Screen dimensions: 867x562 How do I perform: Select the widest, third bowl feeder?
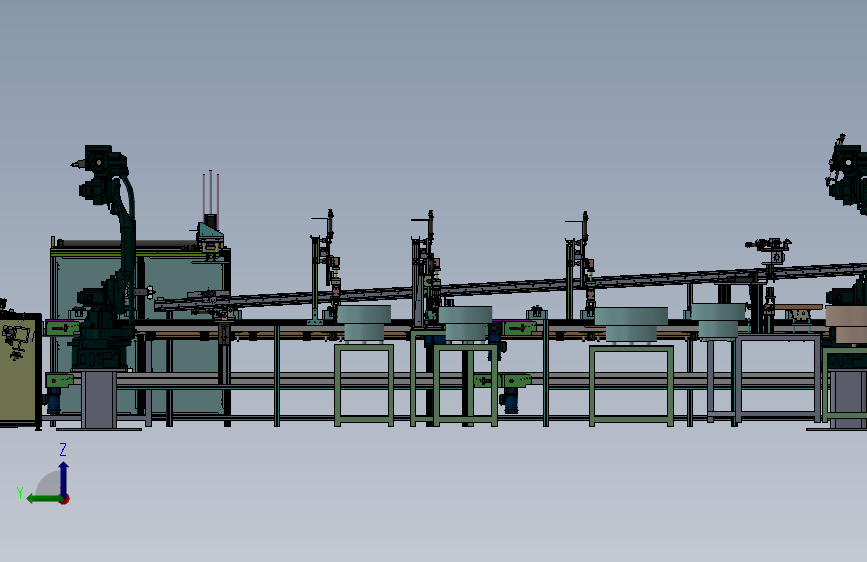click(631, 325)
